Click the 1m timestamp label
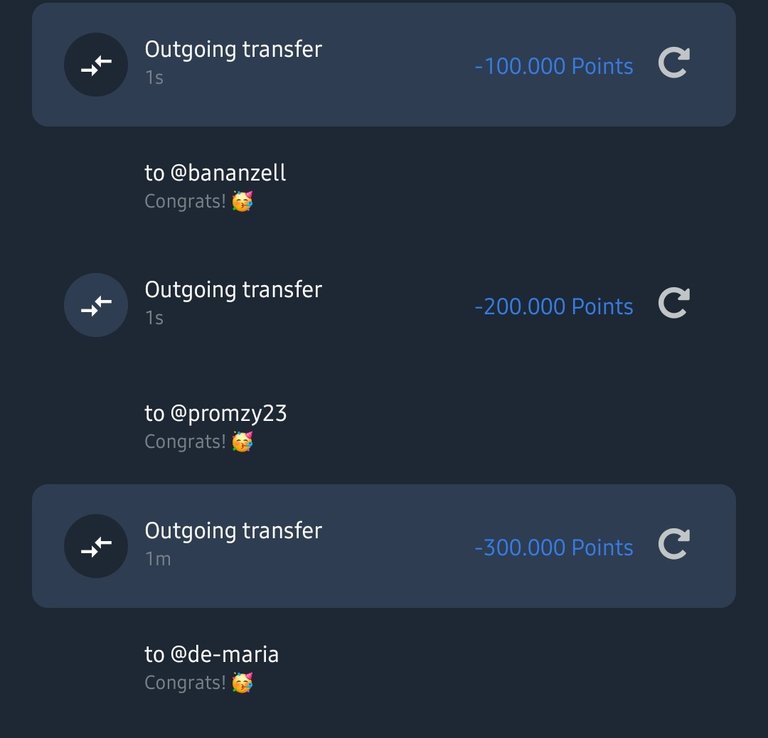 click(x=158, y=559)
